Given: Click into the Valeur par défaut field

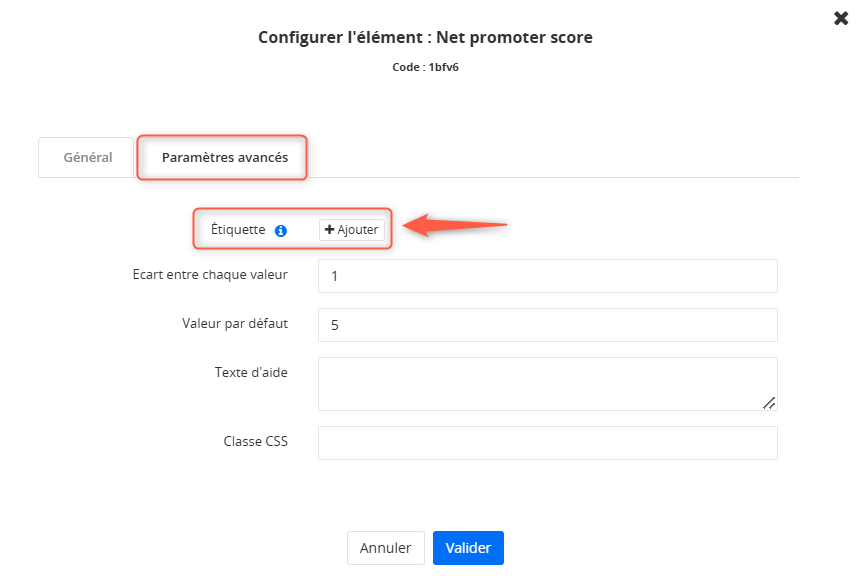Looking at the screenshot, I should (548, 325).
